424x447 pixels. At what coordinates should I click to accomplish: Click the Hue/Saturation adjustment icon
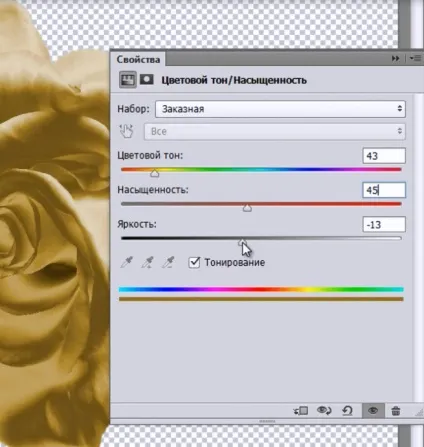(128, 80)
